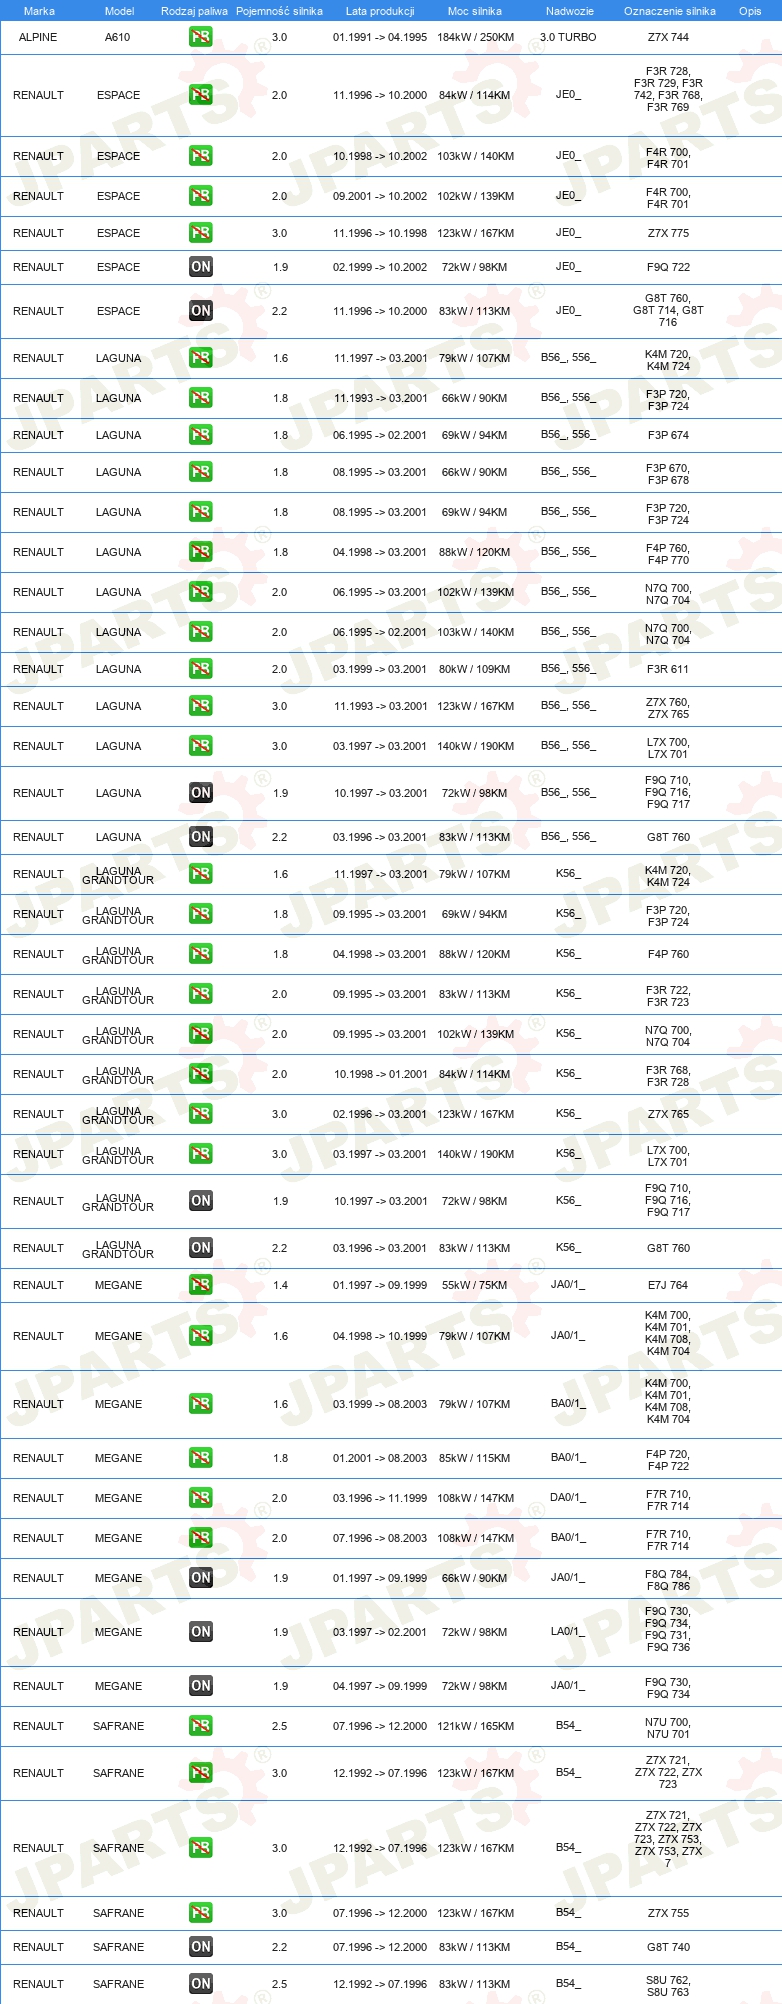Screen dimensions: 782x2004
Task: Click petrol icon in Megane E7J 764 row
Action: pyautogui.click(x=200, y=1285)
